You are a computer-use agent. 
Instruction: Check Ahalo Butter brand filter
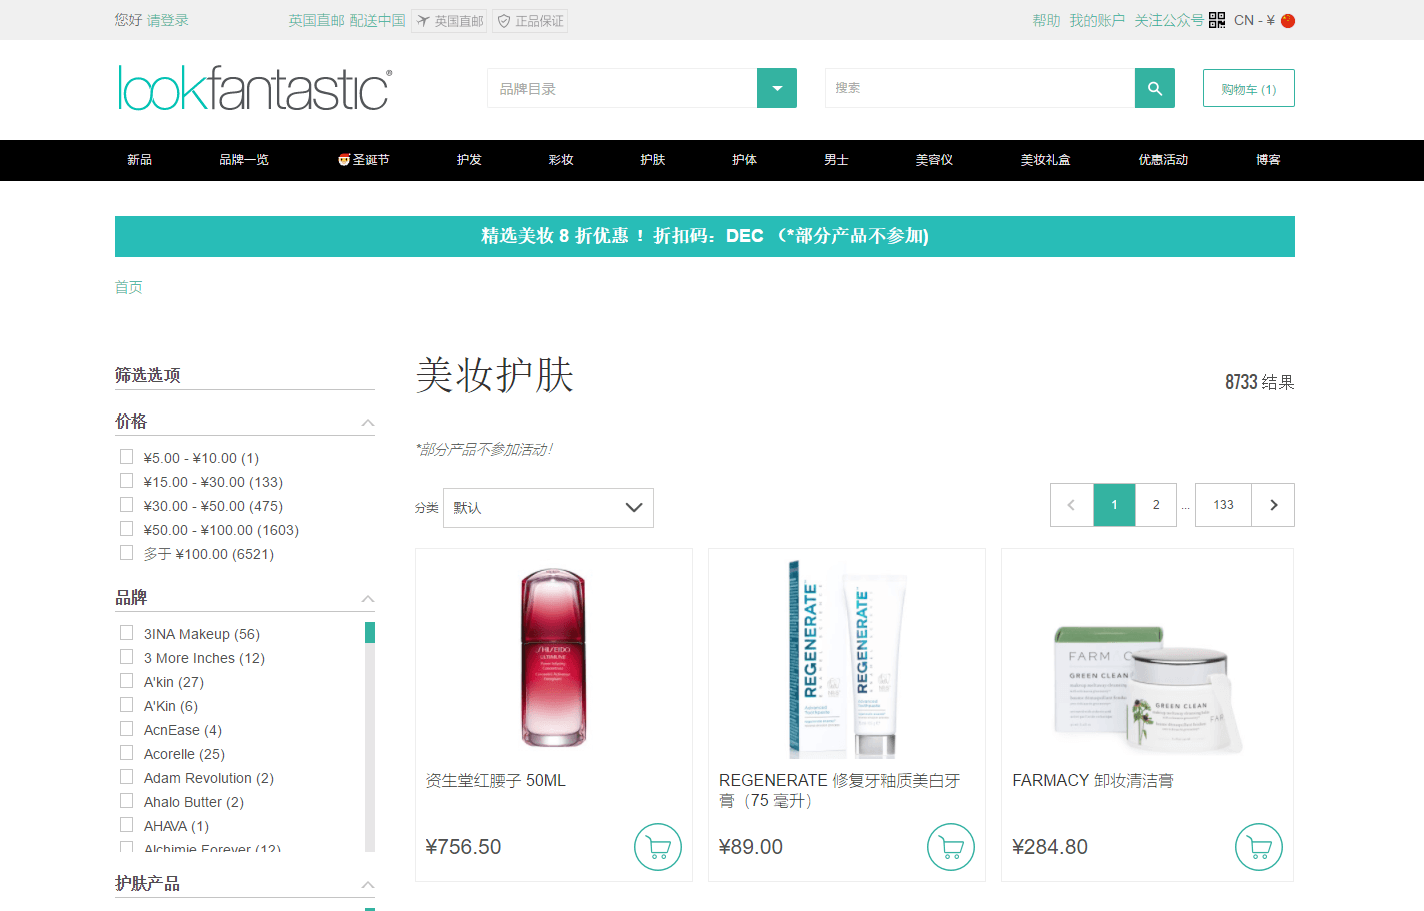(x=126, y=800)
